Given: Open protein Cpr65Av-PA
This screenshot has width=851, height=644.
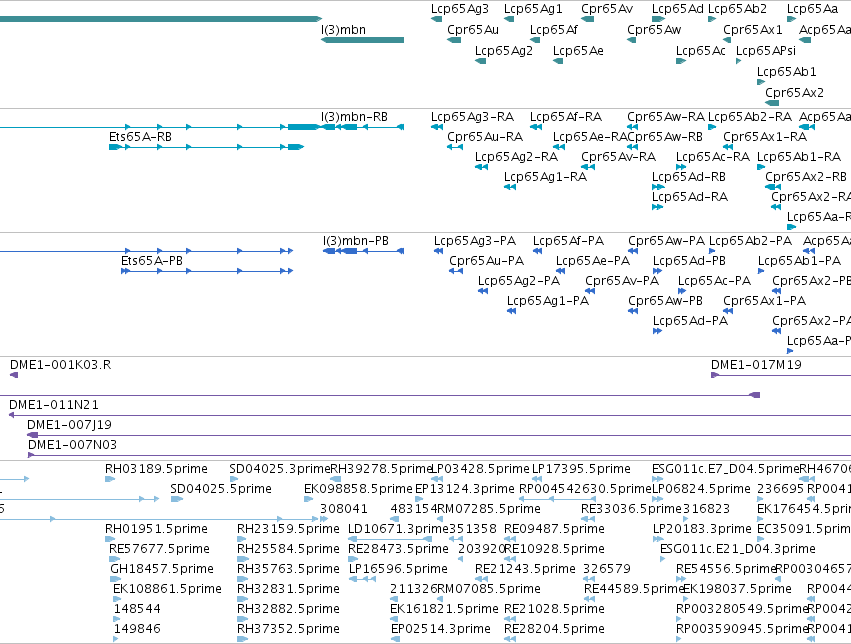Looking at the screenshot, I should coord(621,281).
